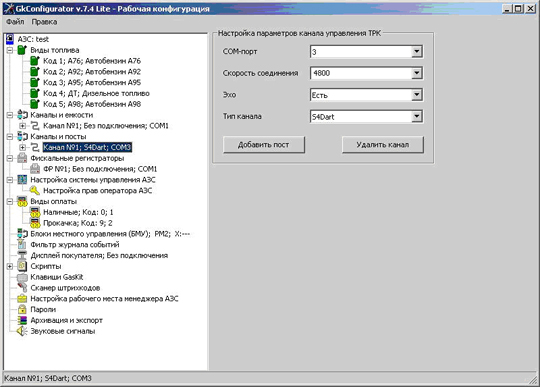540x387 pixels.
Task: Collapse the Каналы и посты node
Action: (10, 137)
